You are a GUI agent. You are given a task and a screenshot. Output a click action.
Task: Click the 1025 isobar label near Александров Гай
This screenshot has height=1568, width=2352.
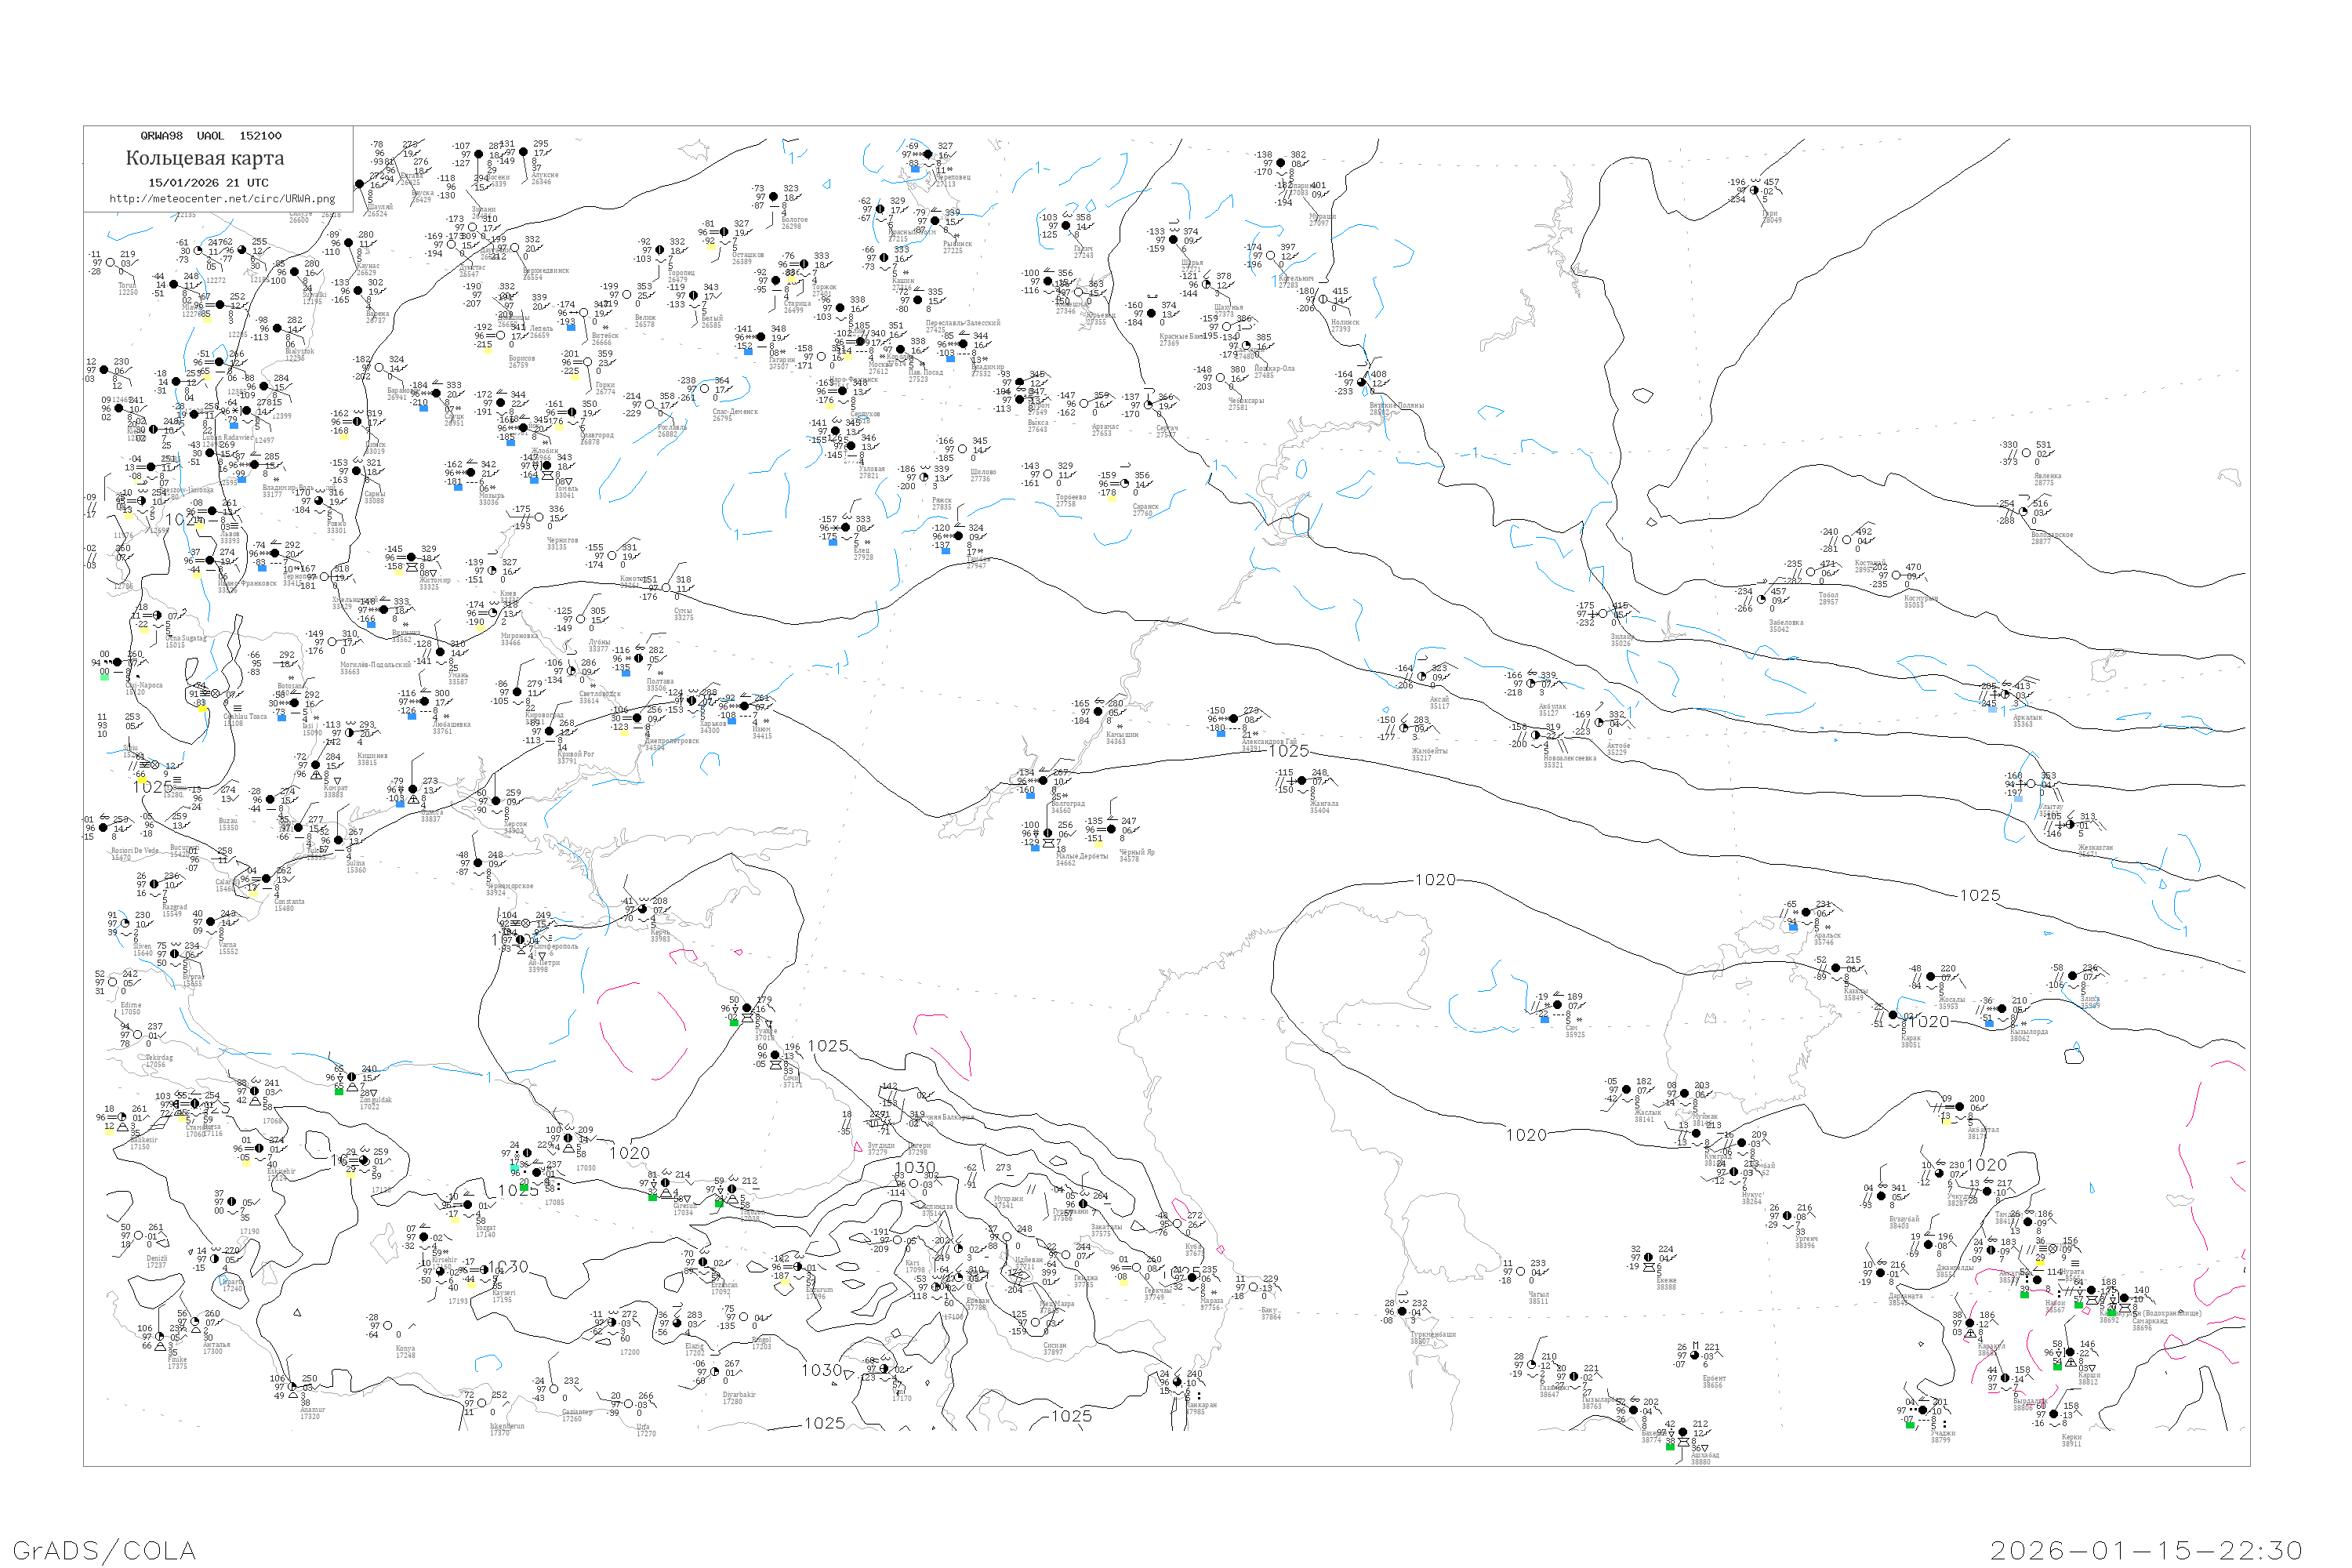1288,751
